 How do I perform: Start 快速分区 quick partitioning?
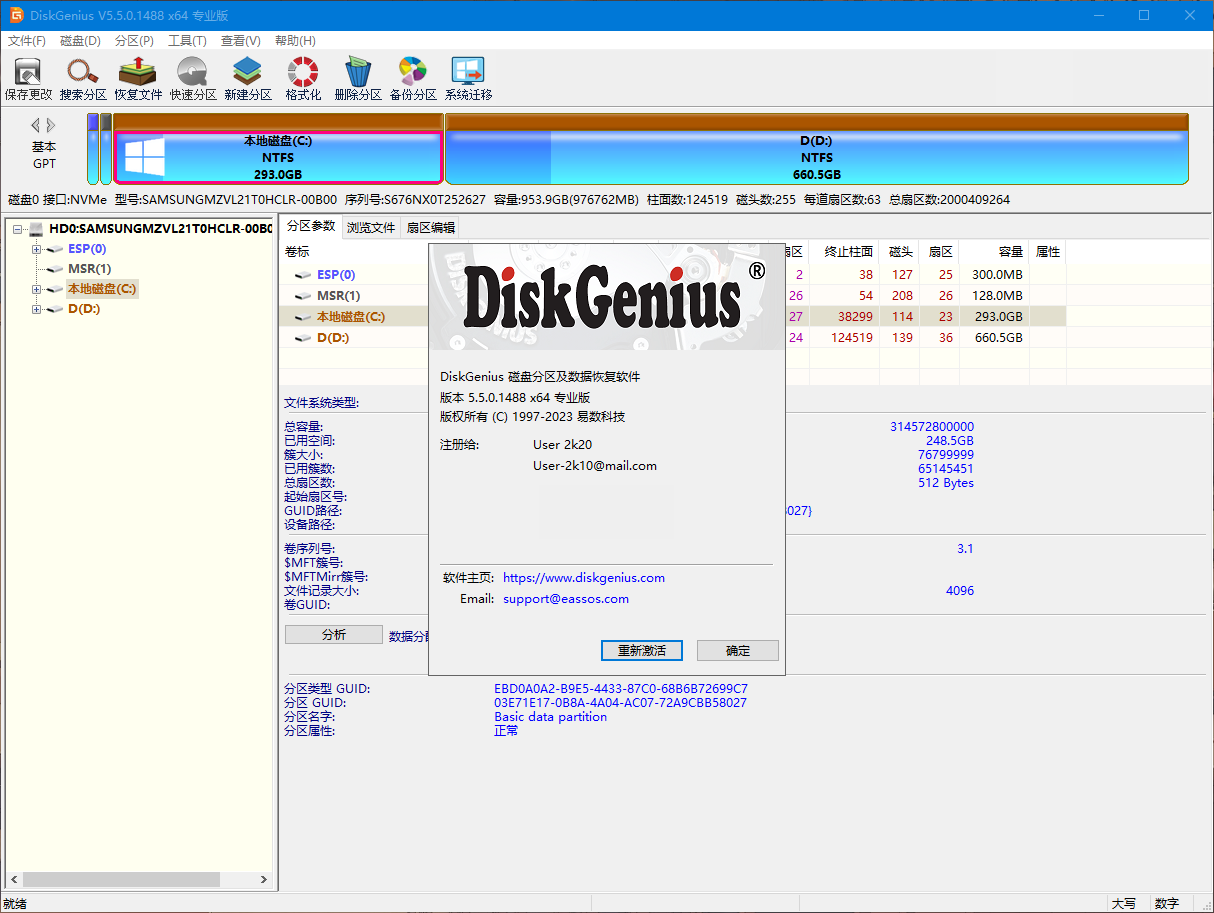(x=191, y=77)
